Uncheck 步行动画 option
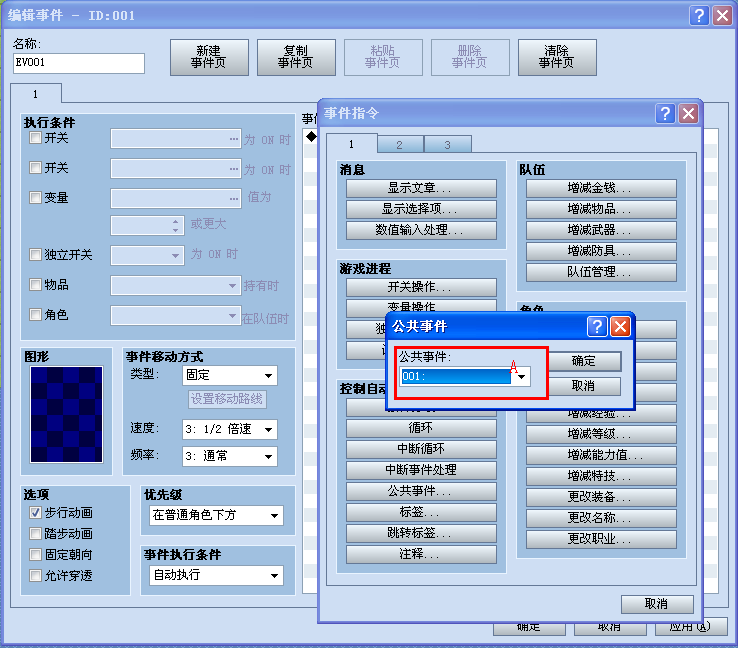The width and height of the screenshot is (738, 648). point(35,512)
